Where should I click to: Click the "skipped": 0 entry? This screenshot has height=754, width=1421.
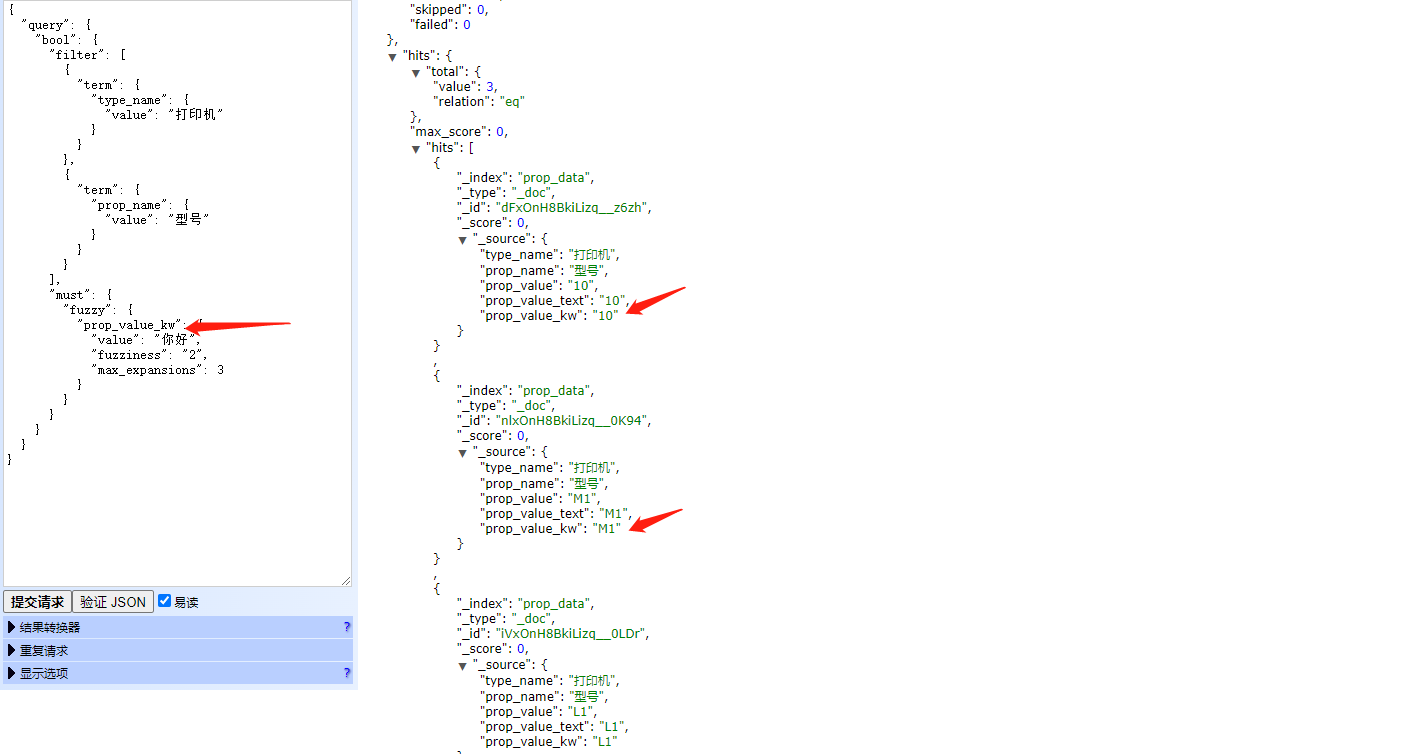pos(450,9)
